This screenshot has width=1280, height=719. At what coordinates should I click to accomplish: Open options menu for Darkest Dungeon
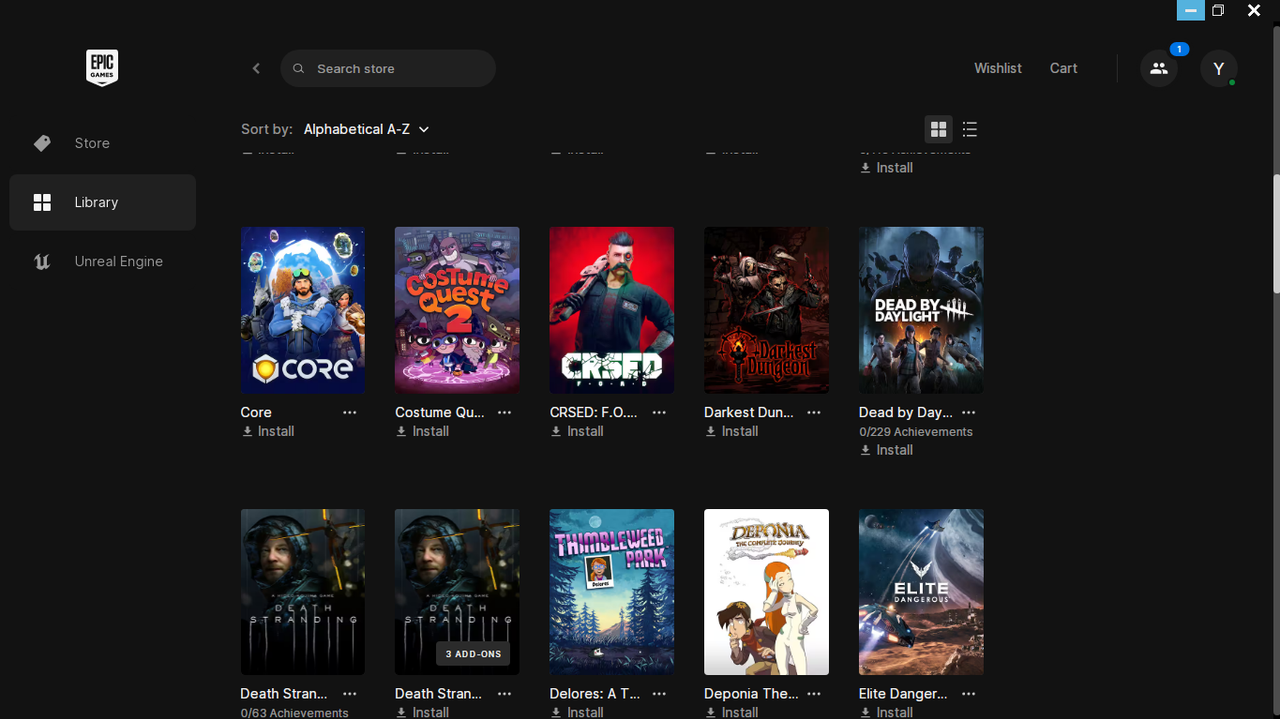(x=814, y=412)
